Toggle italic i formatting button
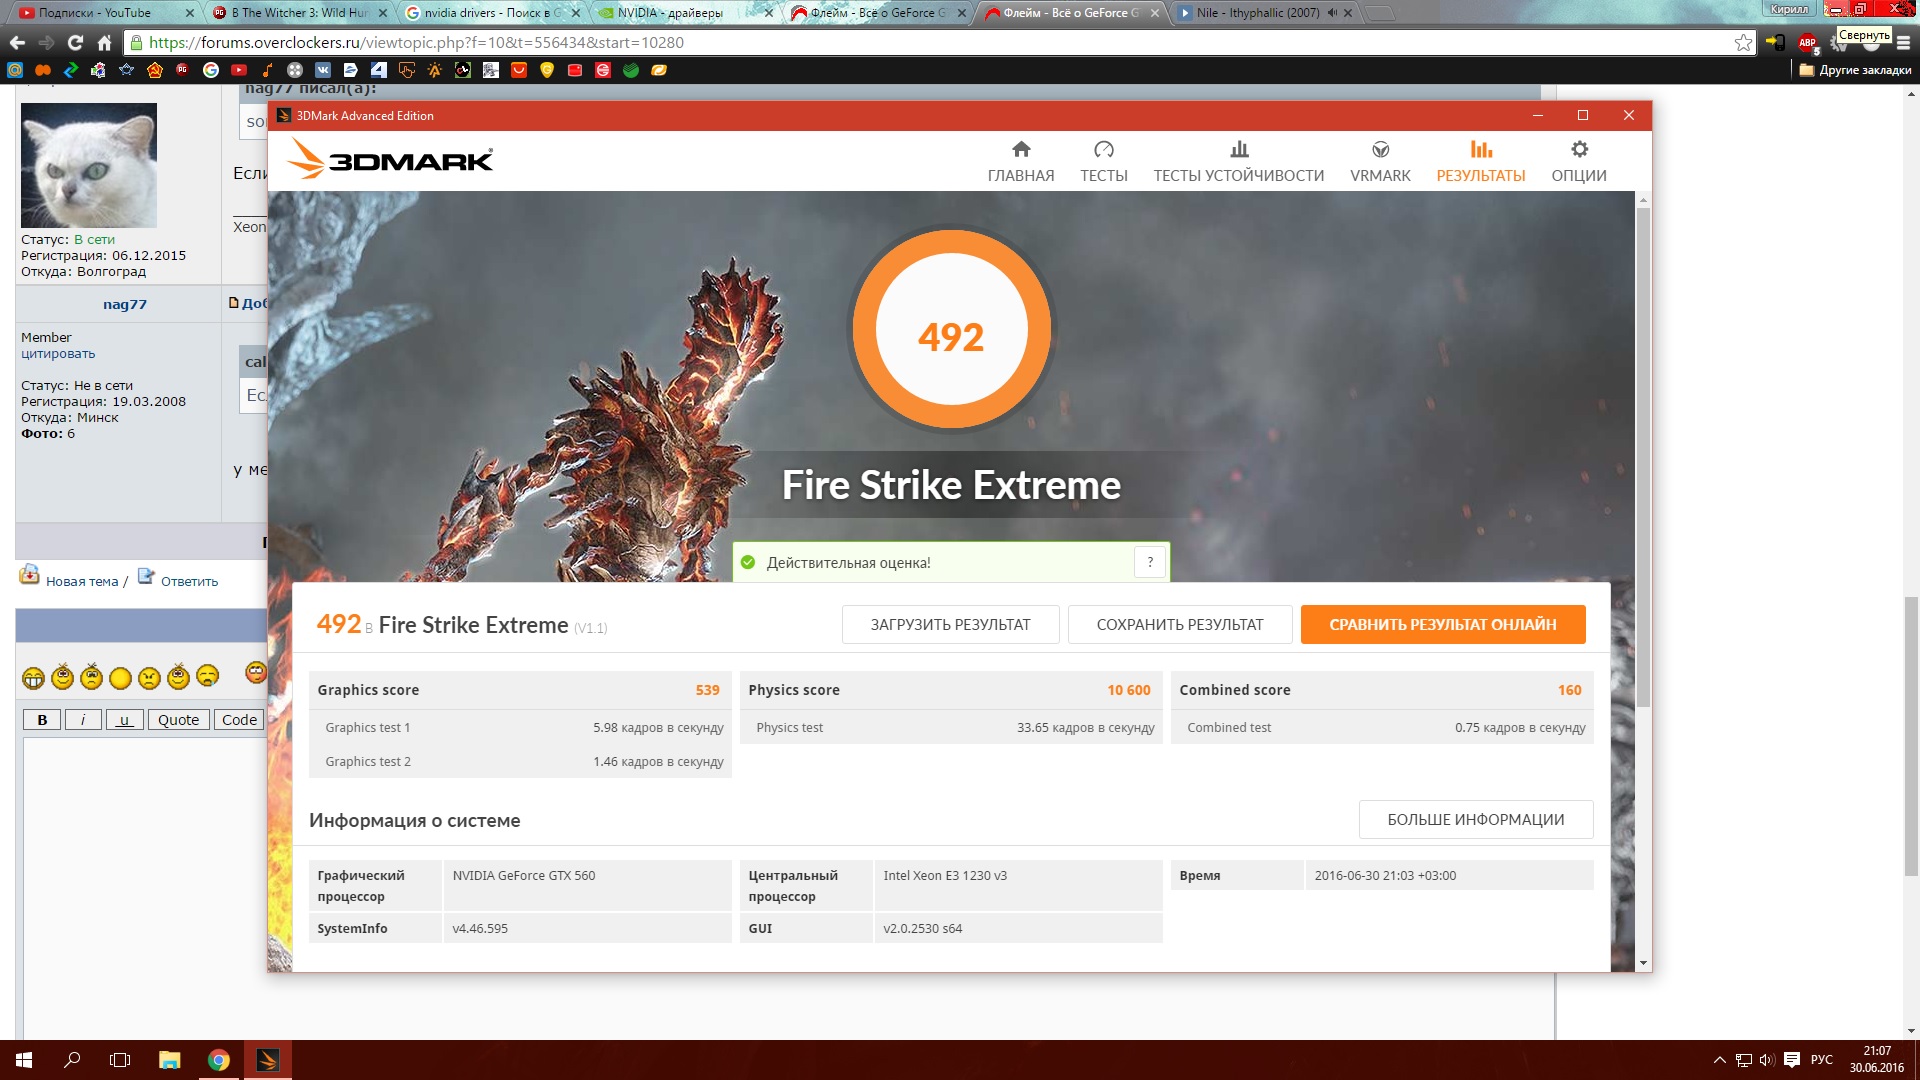1920x1080 pixels. [x=83, y=720]
